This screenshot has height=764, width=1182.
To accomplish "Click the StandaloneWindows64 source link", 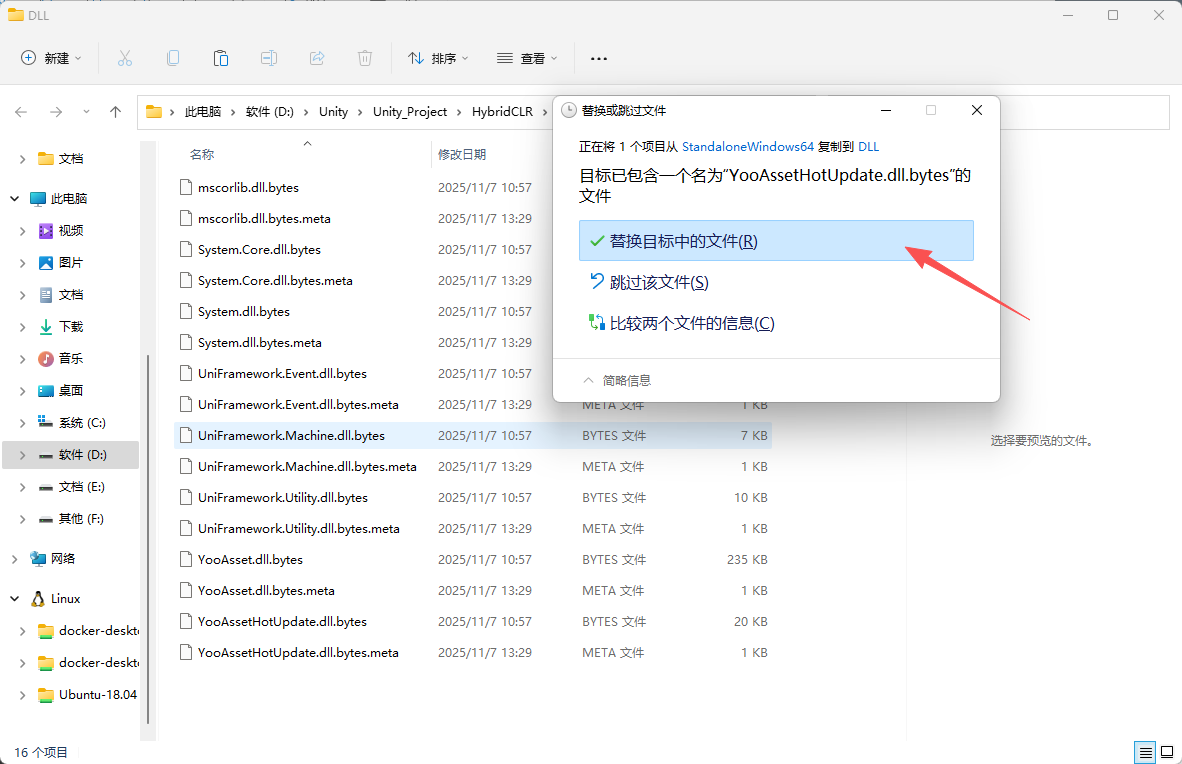I will point(748,146).
